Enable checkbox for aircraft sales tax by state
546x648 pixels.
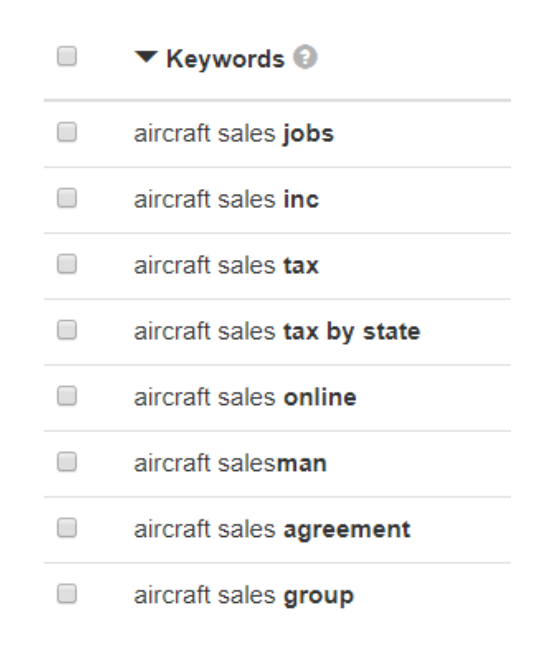pyautogui.click(x=67, y=330)
